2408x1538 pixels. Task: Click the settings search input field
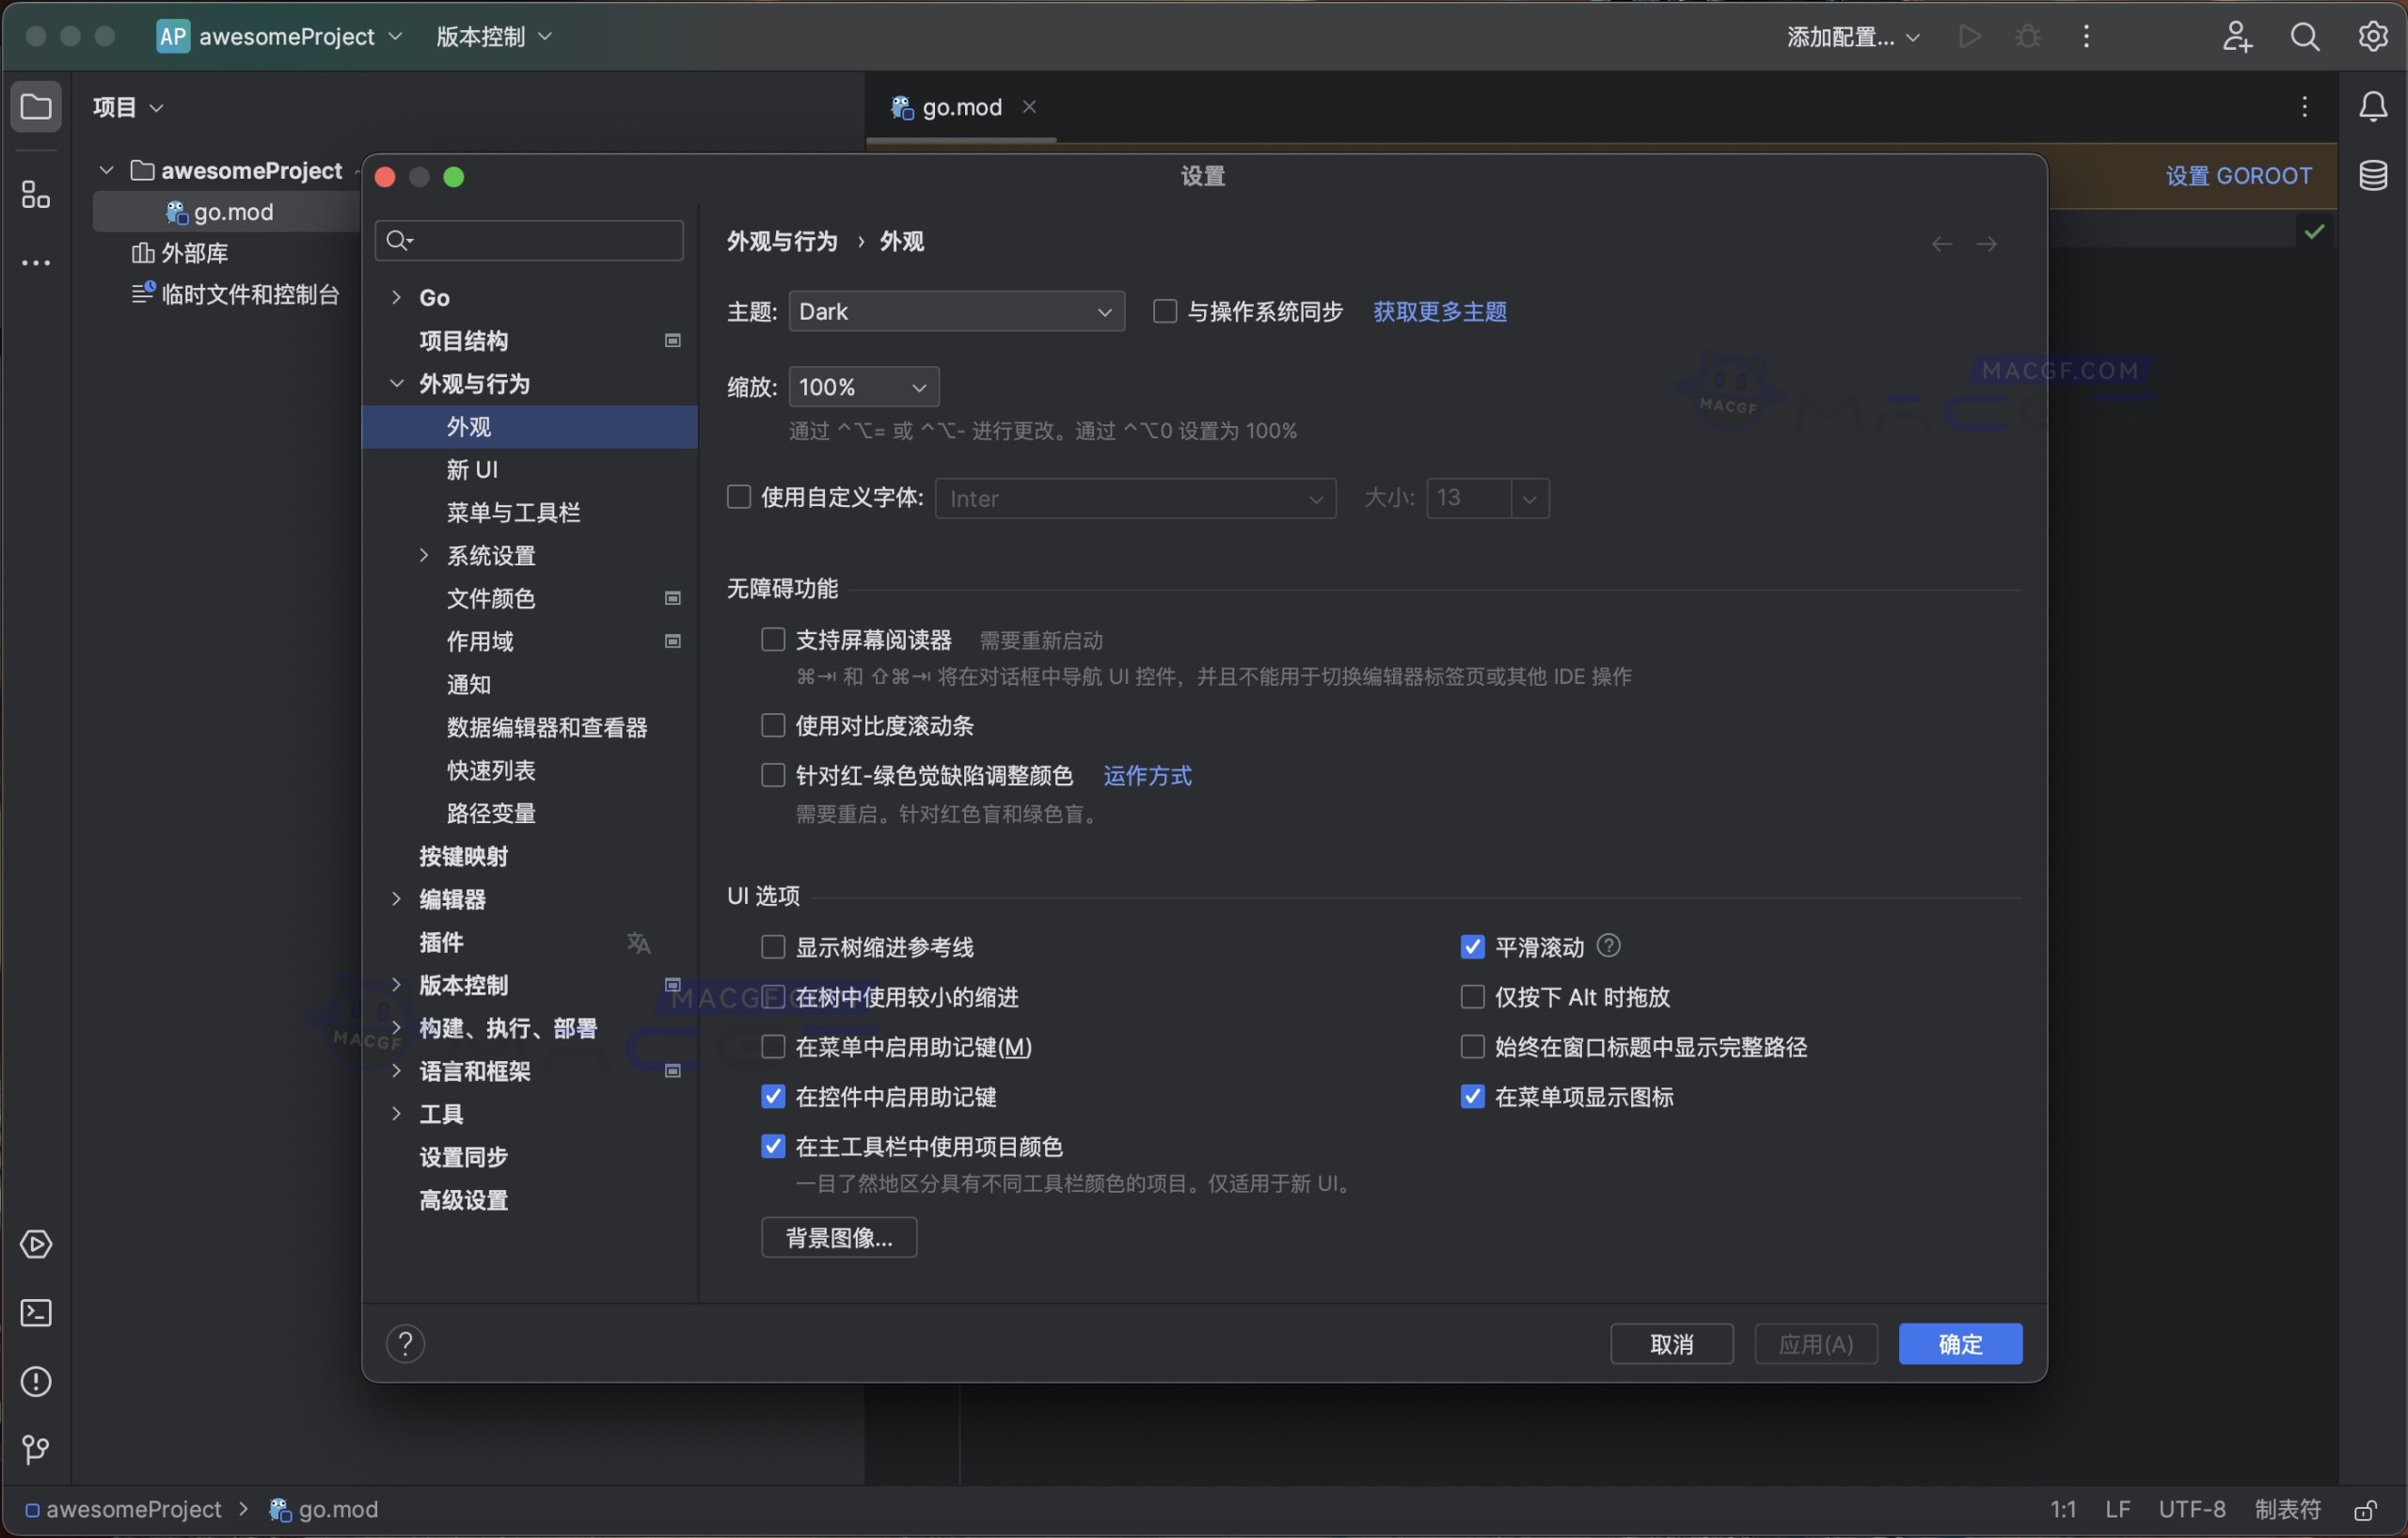pos(540,241)
